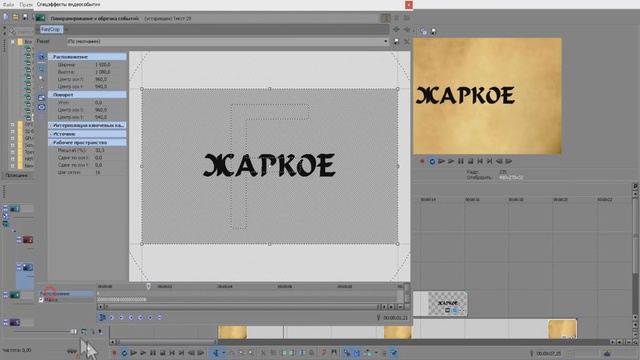
Task: Click Pause on main transport
Action: coord(153,353)
